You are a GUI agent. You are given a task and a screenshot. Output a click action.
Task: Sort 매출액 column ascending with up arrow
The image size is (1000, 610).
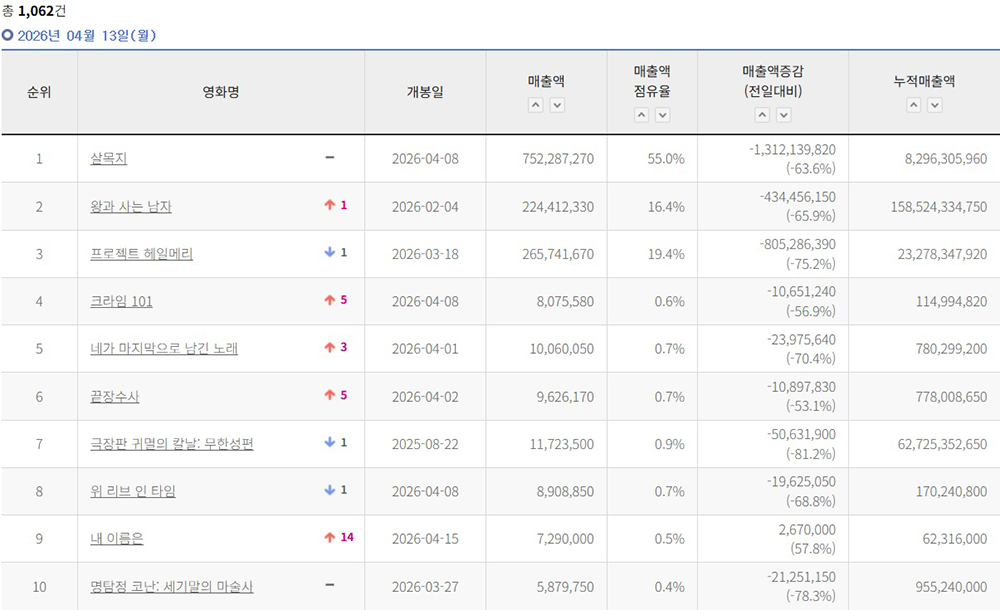tap(536, 106)
